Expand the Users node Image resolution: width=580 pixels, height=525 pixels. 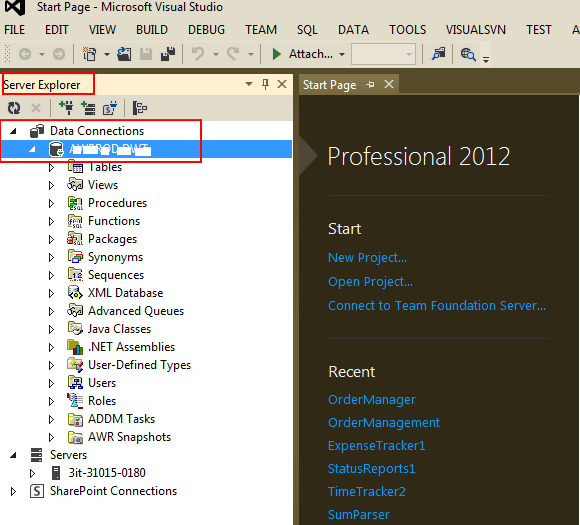[x=51, y=383]
